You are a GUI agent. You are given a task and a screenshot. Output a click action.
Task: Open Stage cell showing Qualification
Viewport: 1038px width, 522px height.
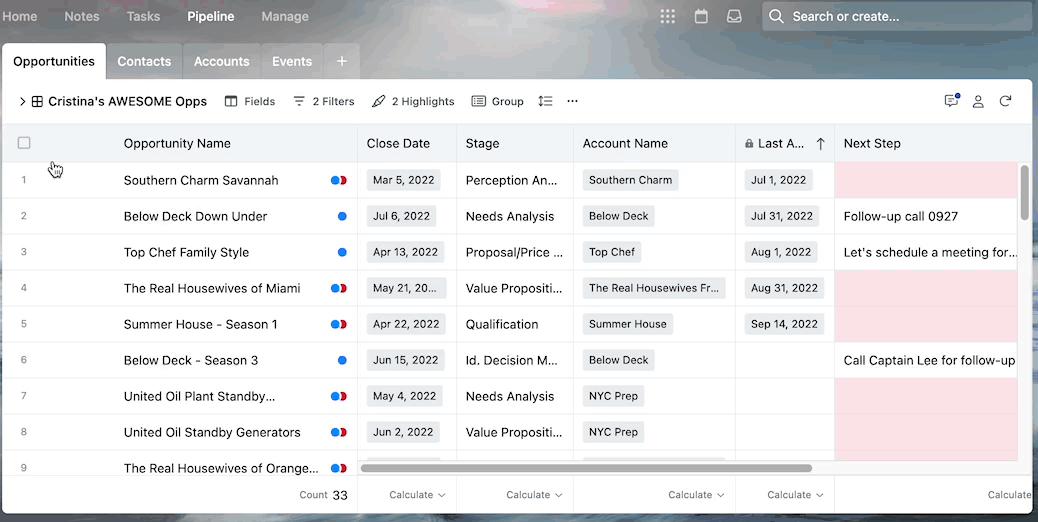coord(515,324)
